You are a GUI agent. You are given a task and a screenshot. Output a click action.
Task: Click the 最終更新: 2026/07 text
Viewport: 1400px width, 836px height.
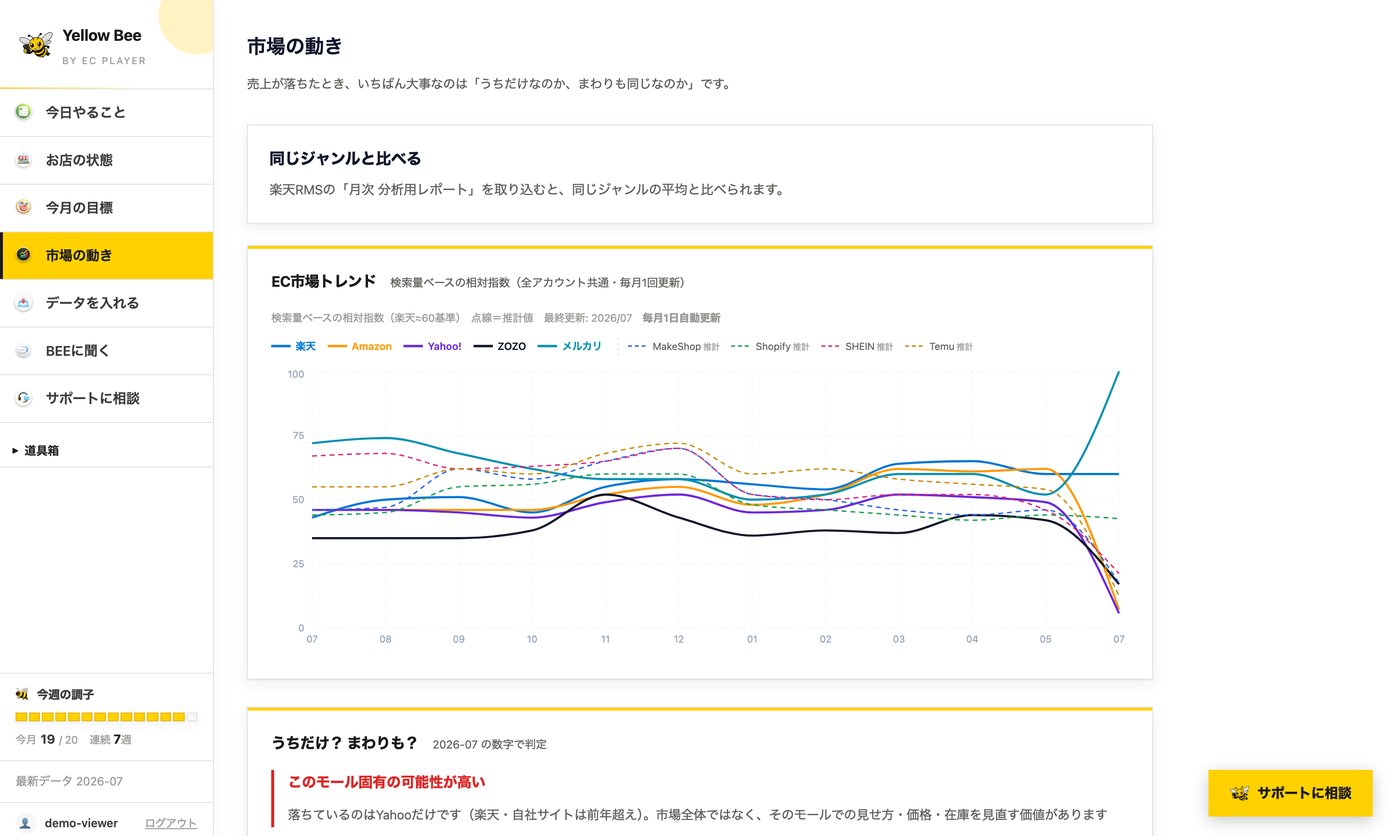588,318
